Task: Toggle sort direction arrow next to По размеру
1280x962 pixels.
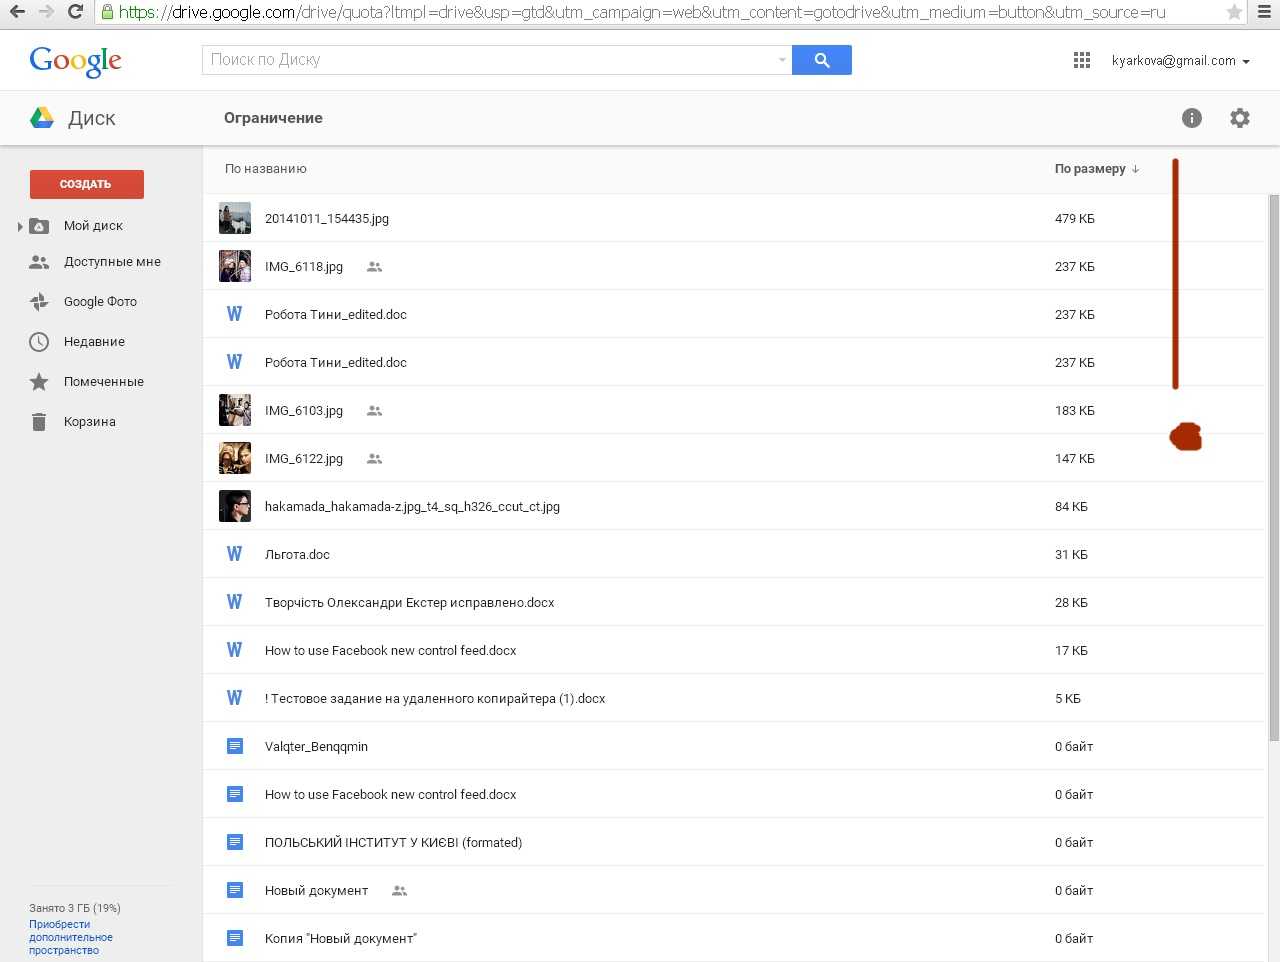Action: pyautogui.click(x=1135, y=169)
